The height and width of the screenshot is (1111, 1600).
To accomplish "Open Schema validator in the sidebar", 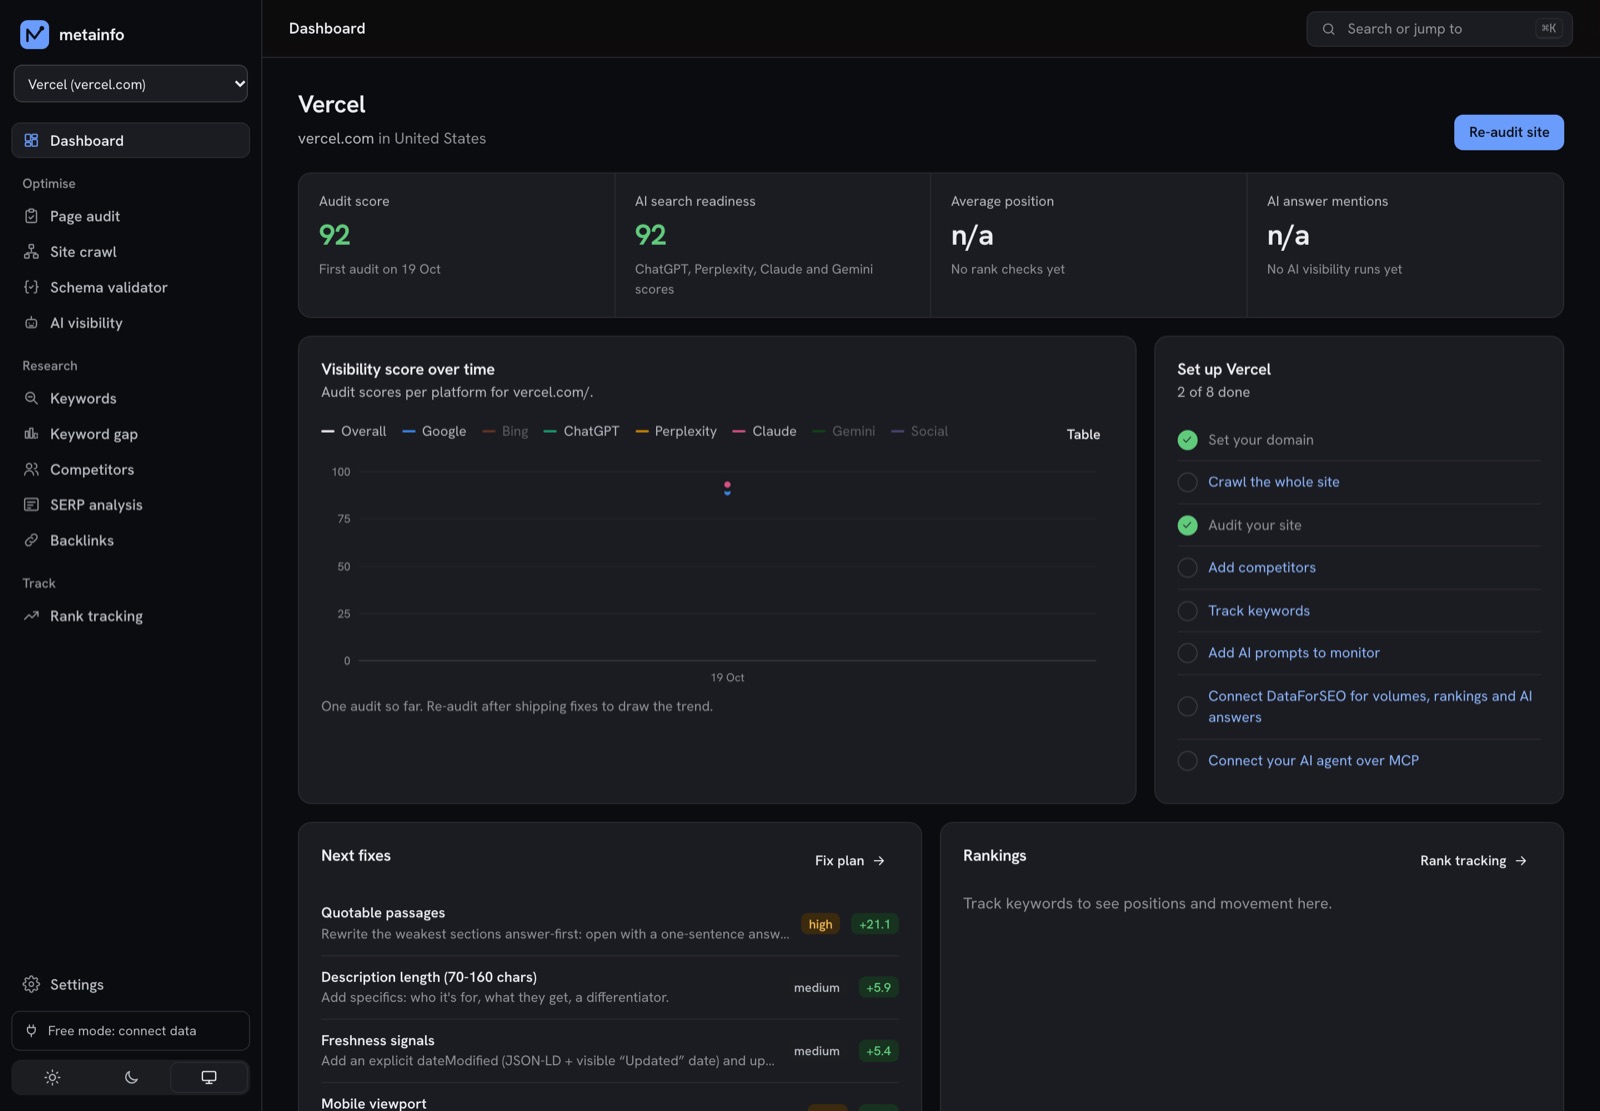I will (131, 287).
